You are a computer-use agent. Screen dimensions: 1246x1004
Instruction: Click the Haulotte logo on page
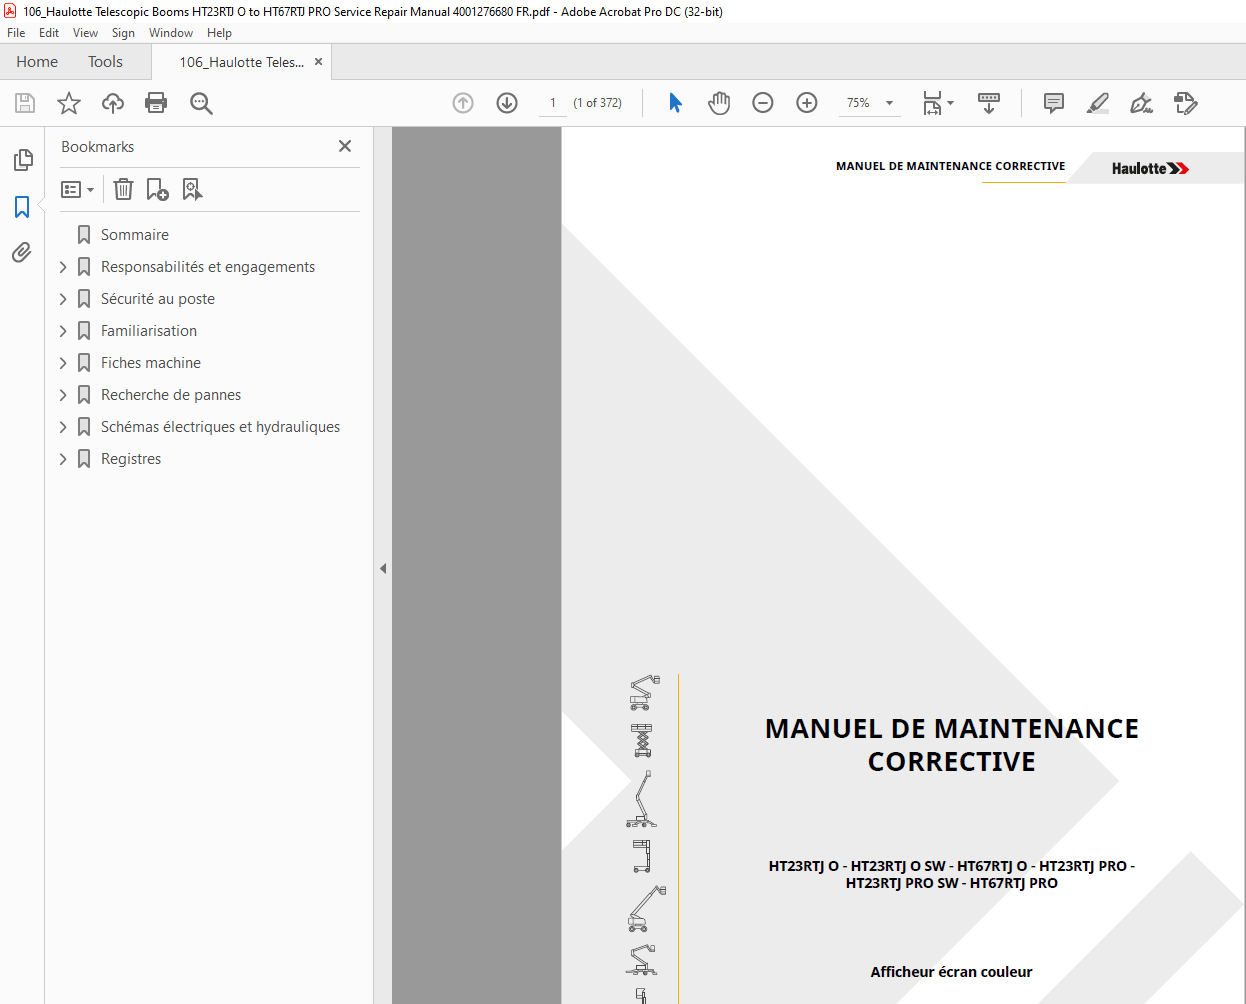(x=1150, y=168)
